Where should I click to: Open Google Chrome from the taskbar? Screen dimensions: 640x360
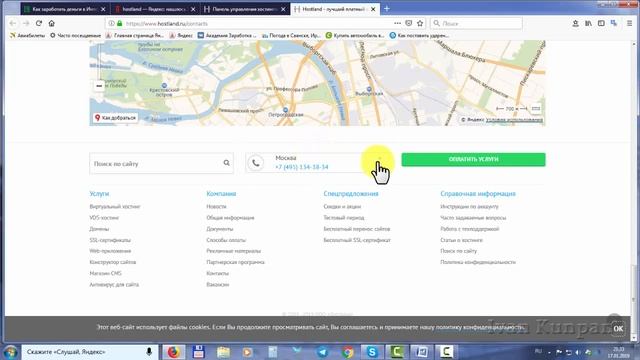348,352
